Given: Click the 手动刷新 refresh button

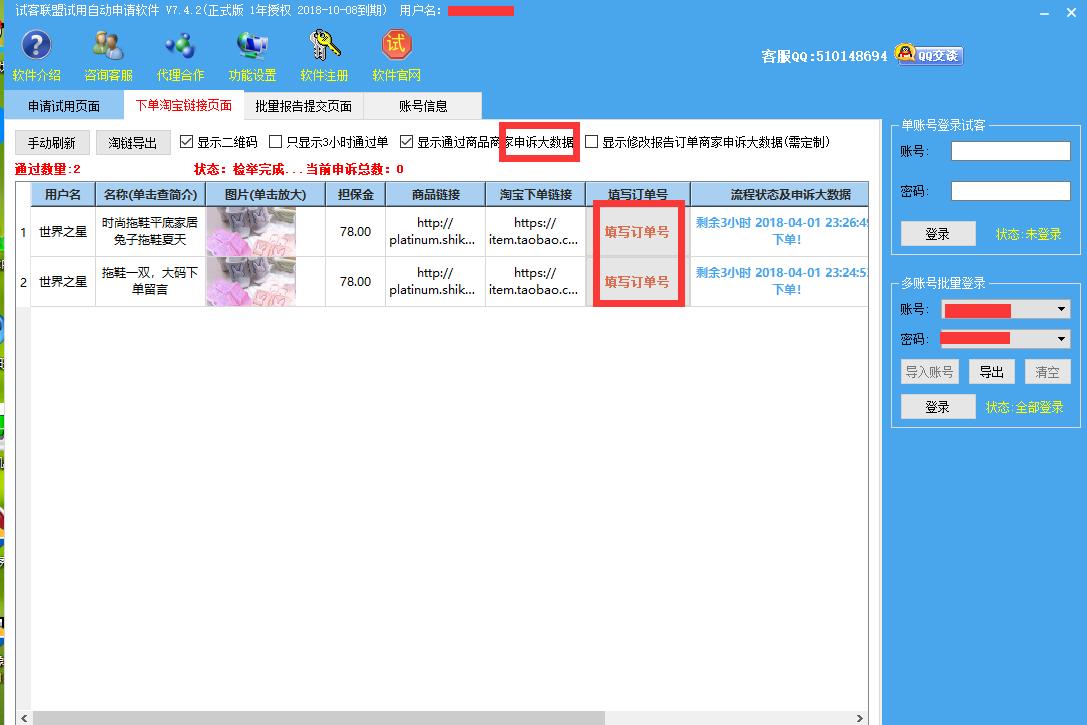Looking at the screenshot, I should click(x=51, y=141).
